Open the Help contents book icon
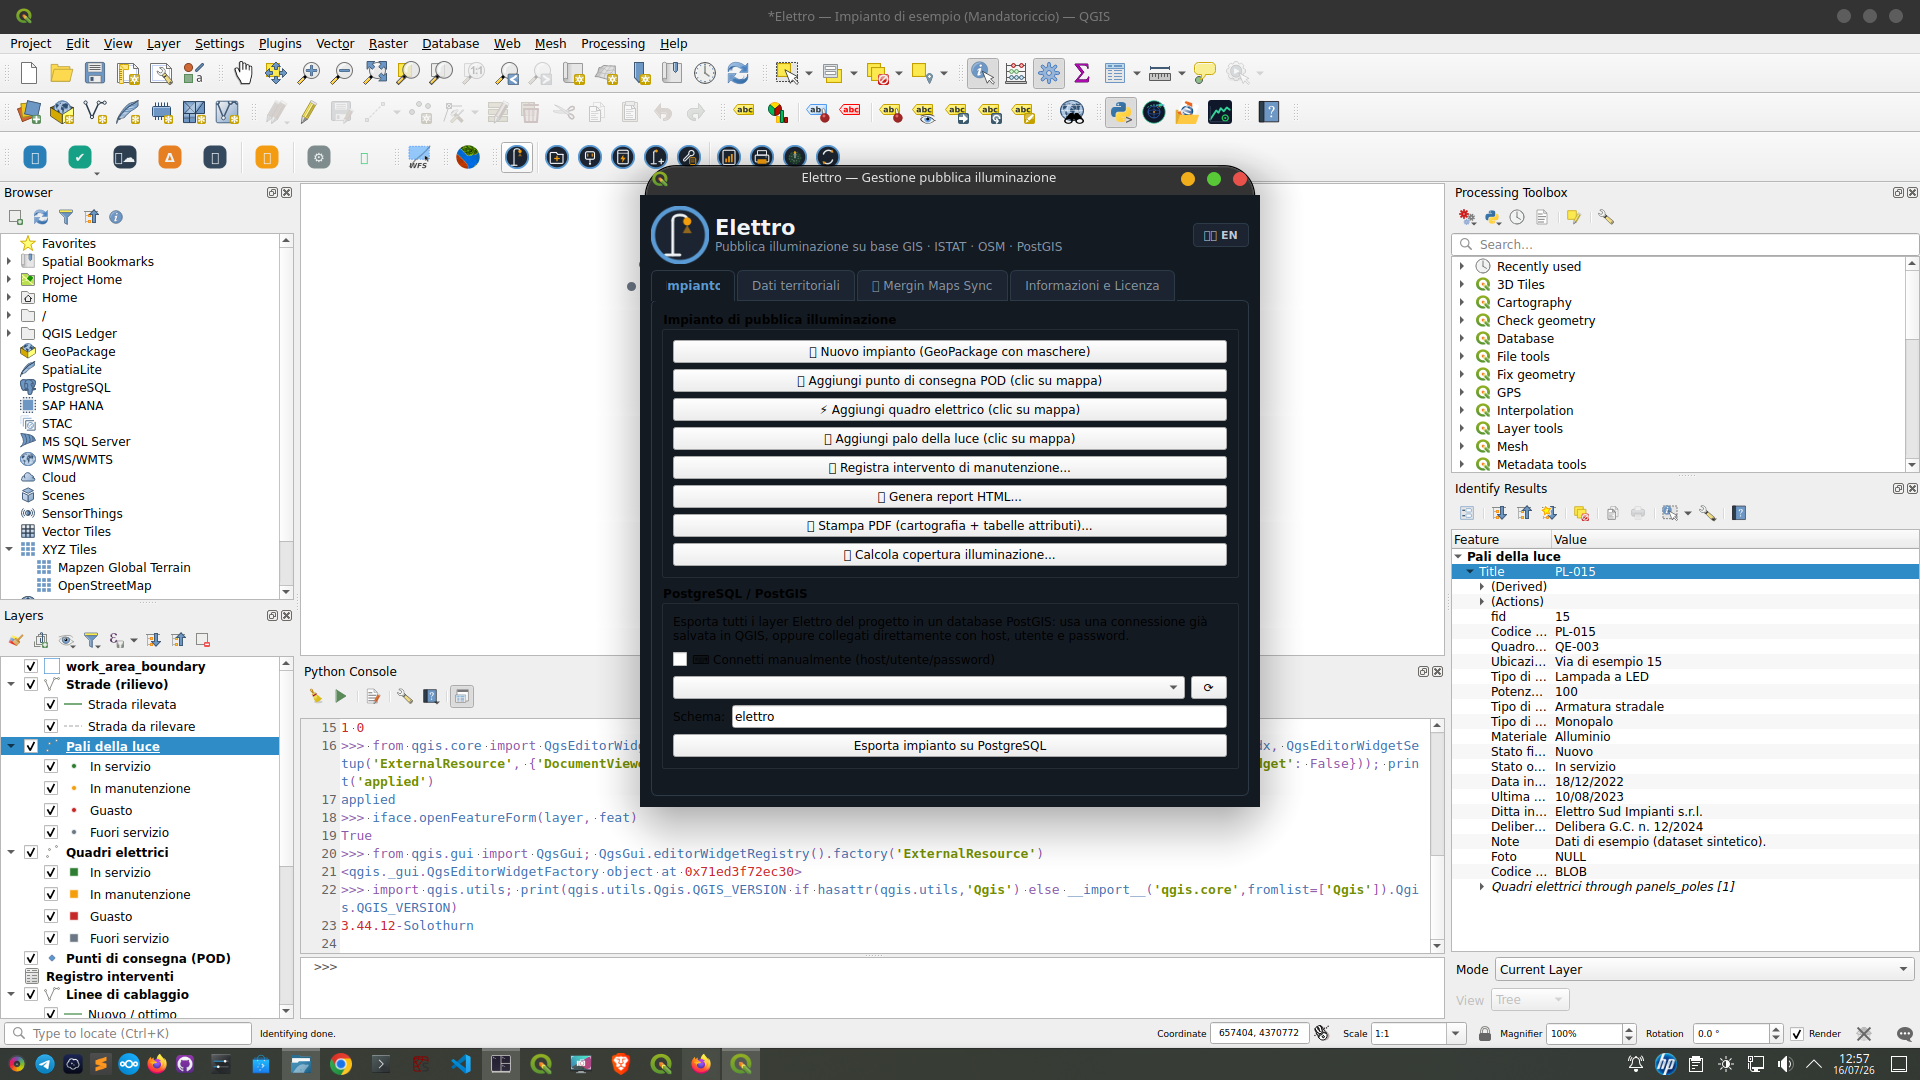This screenshot has height=1080, width=1920. pyautogui.click(x=1270, y=112)
